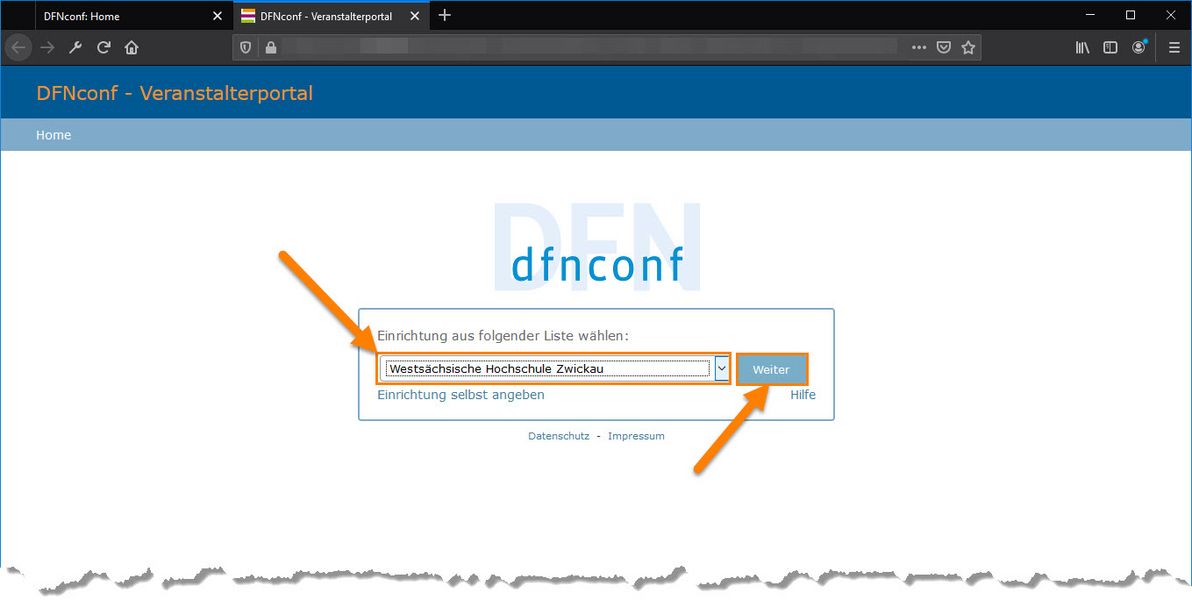The image size is (1192, 600).
Task: Open the Datenschutz link
Action: point(559,437)
